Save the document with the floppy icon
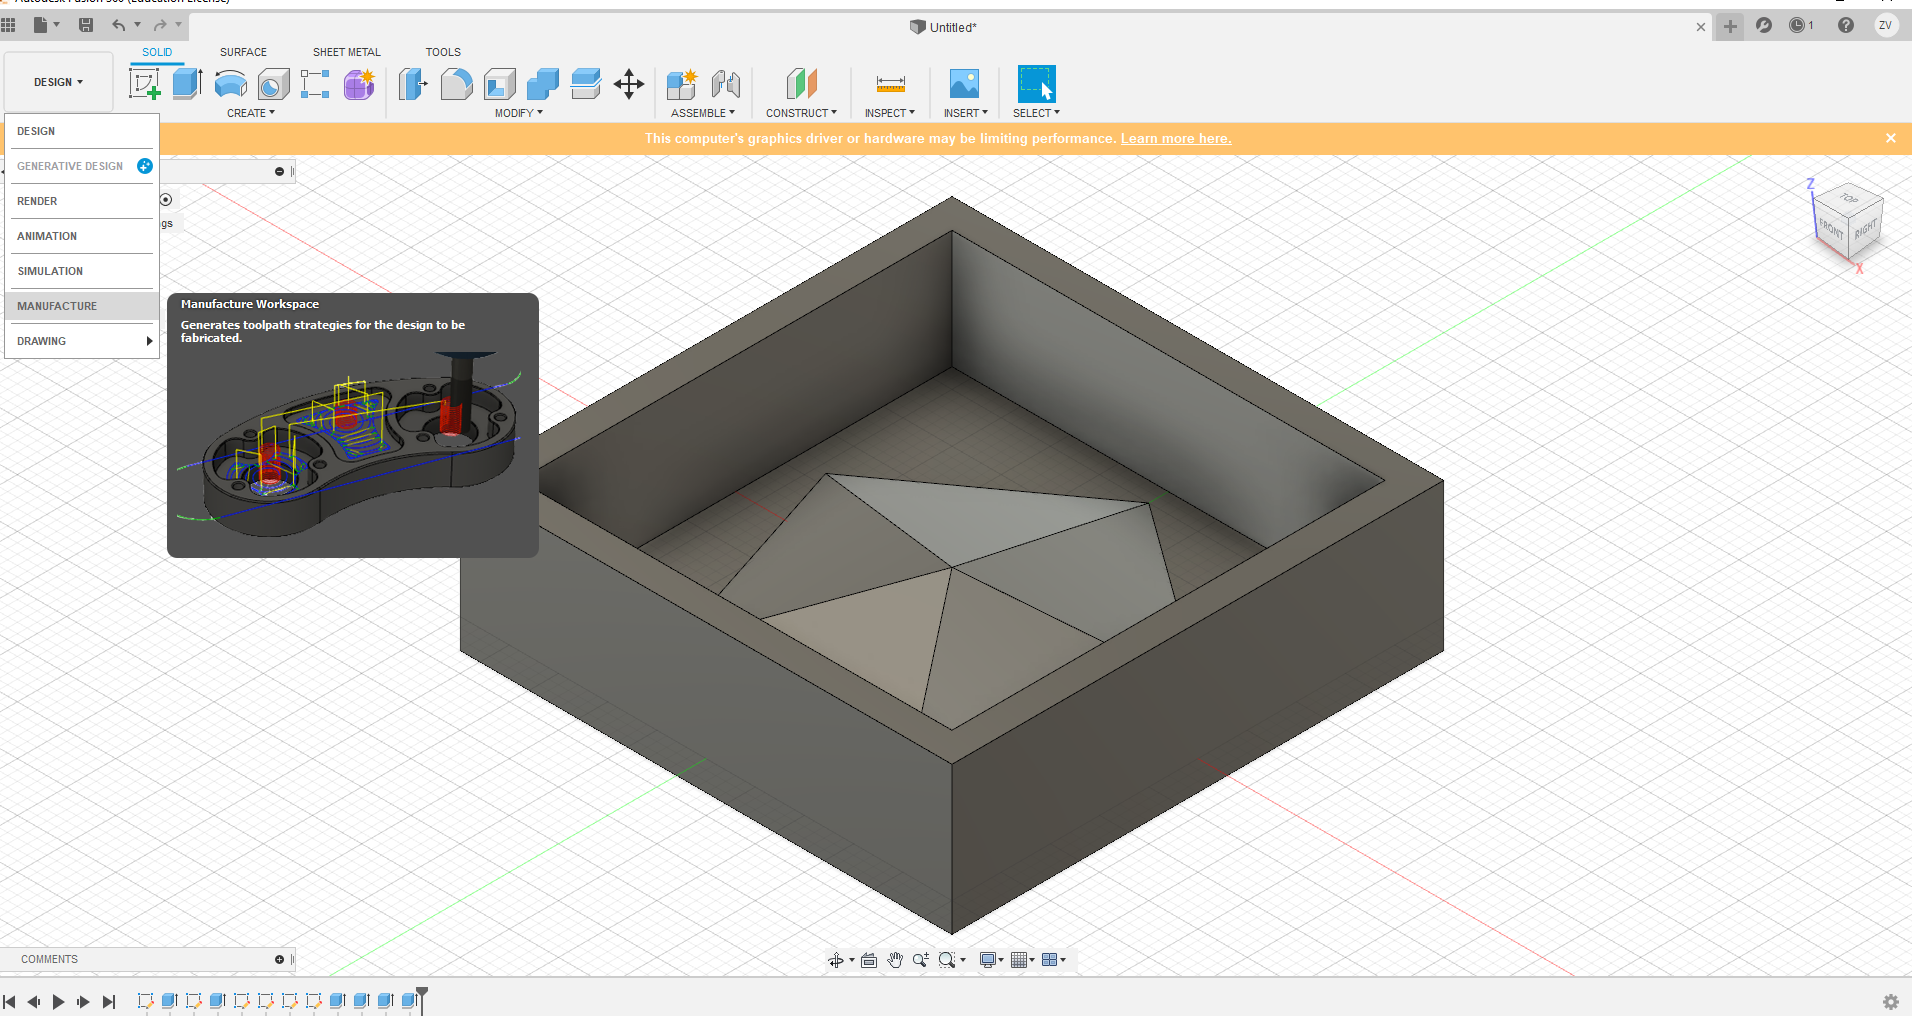The image size is (1912, 1016). click(x=86, y=25)
